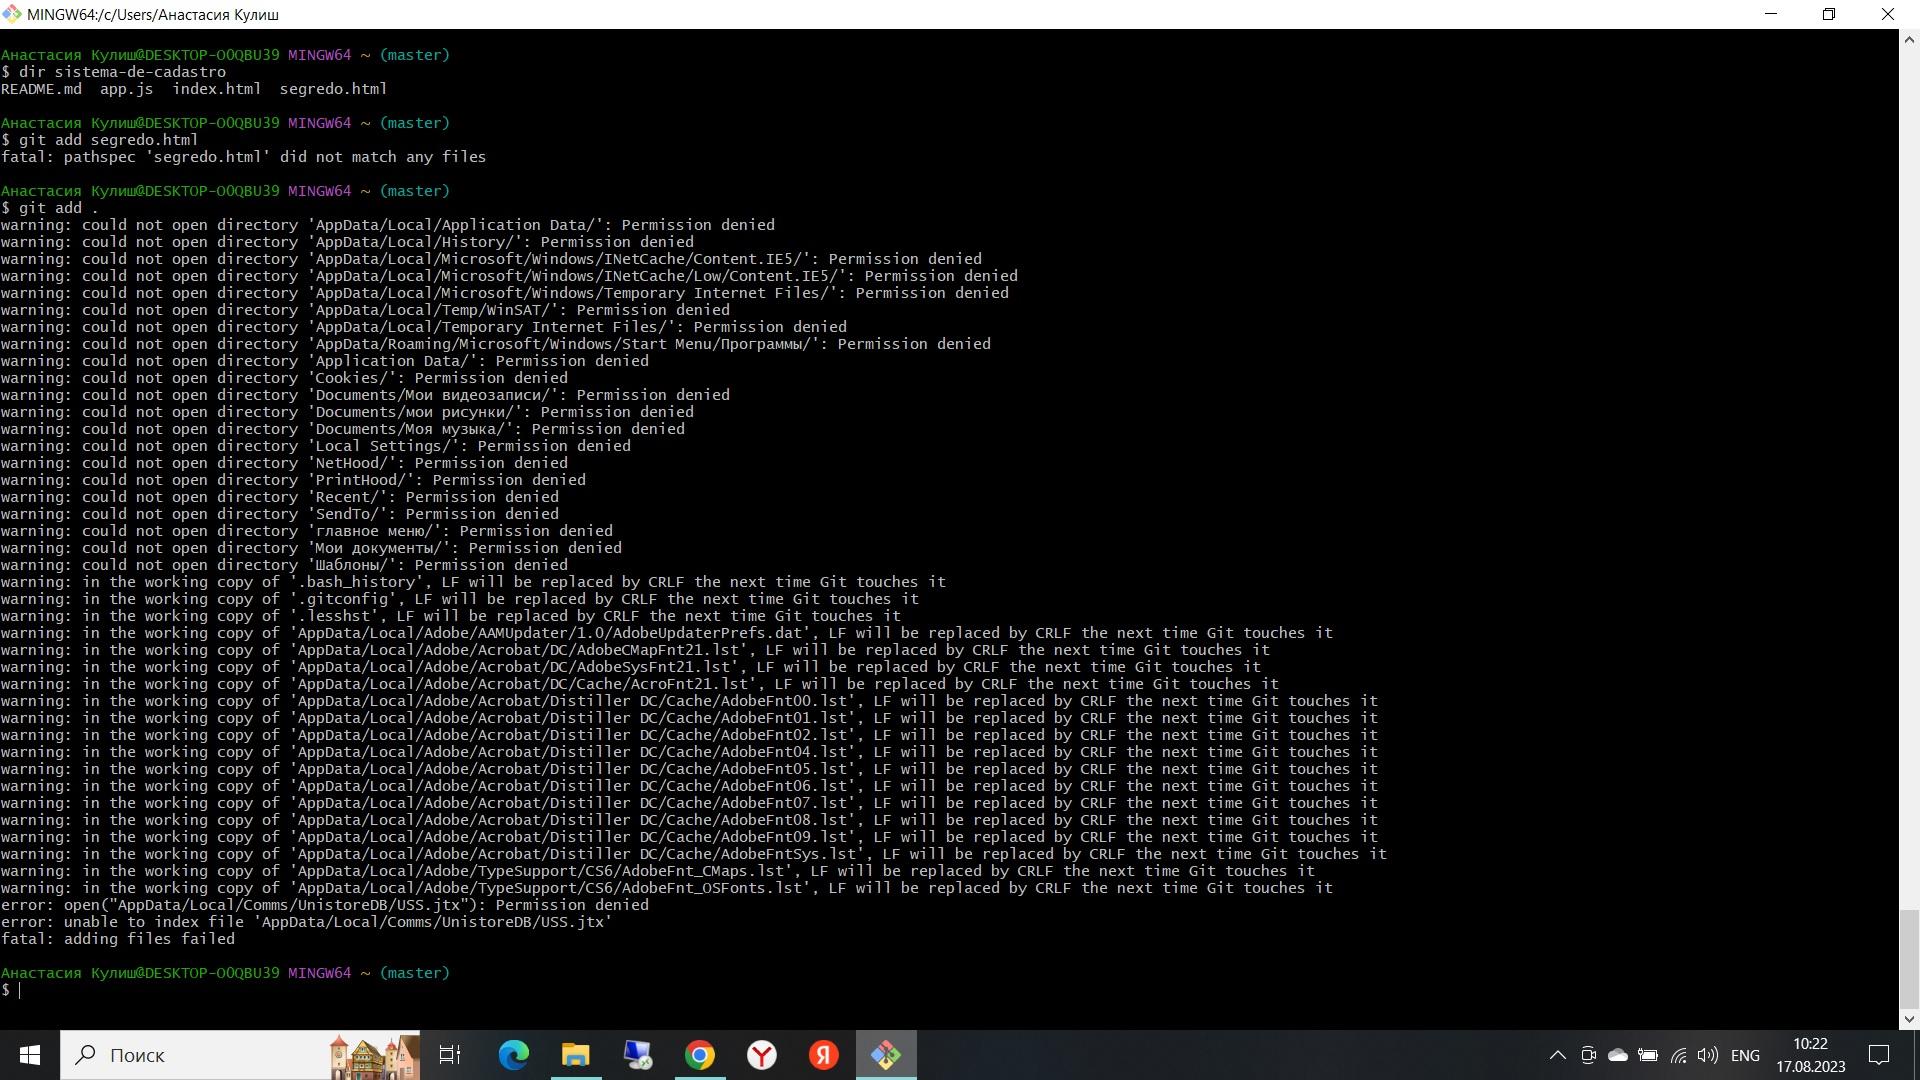
Task: Click the window title 'MINGW64:/c/Users/Анастасия Кулиш'
Action: (153, 15)
